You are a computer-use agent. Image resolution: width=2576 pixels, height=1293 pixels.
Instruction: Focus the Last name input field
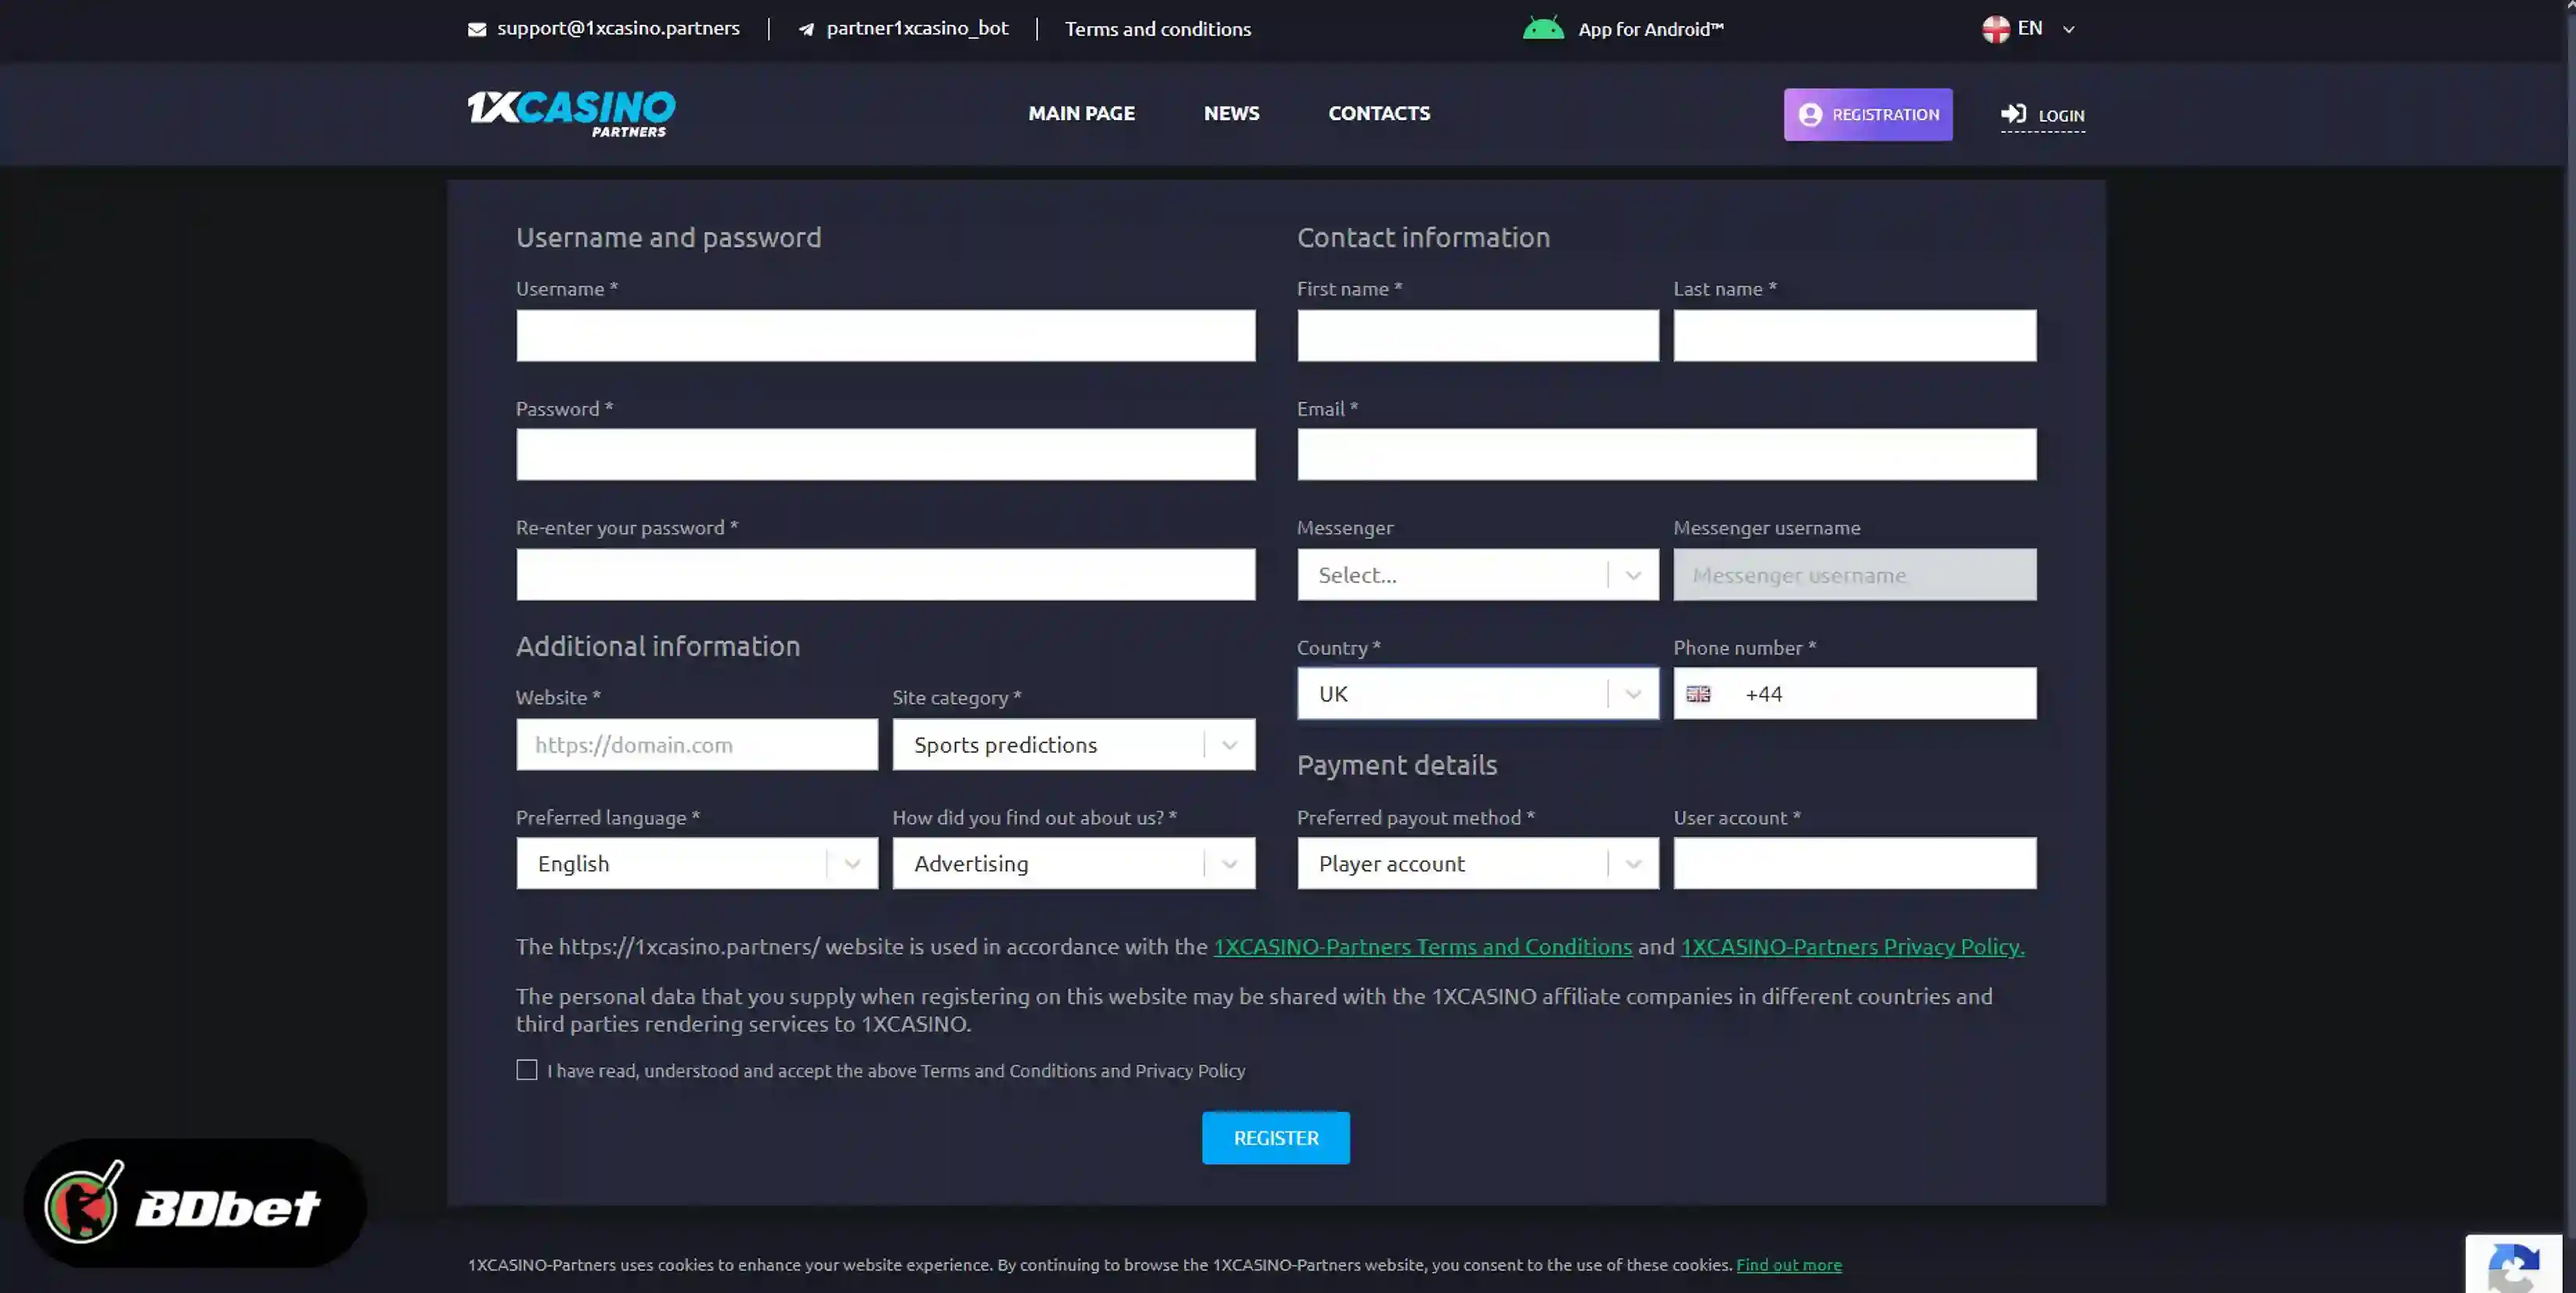tap(1854, 335)
